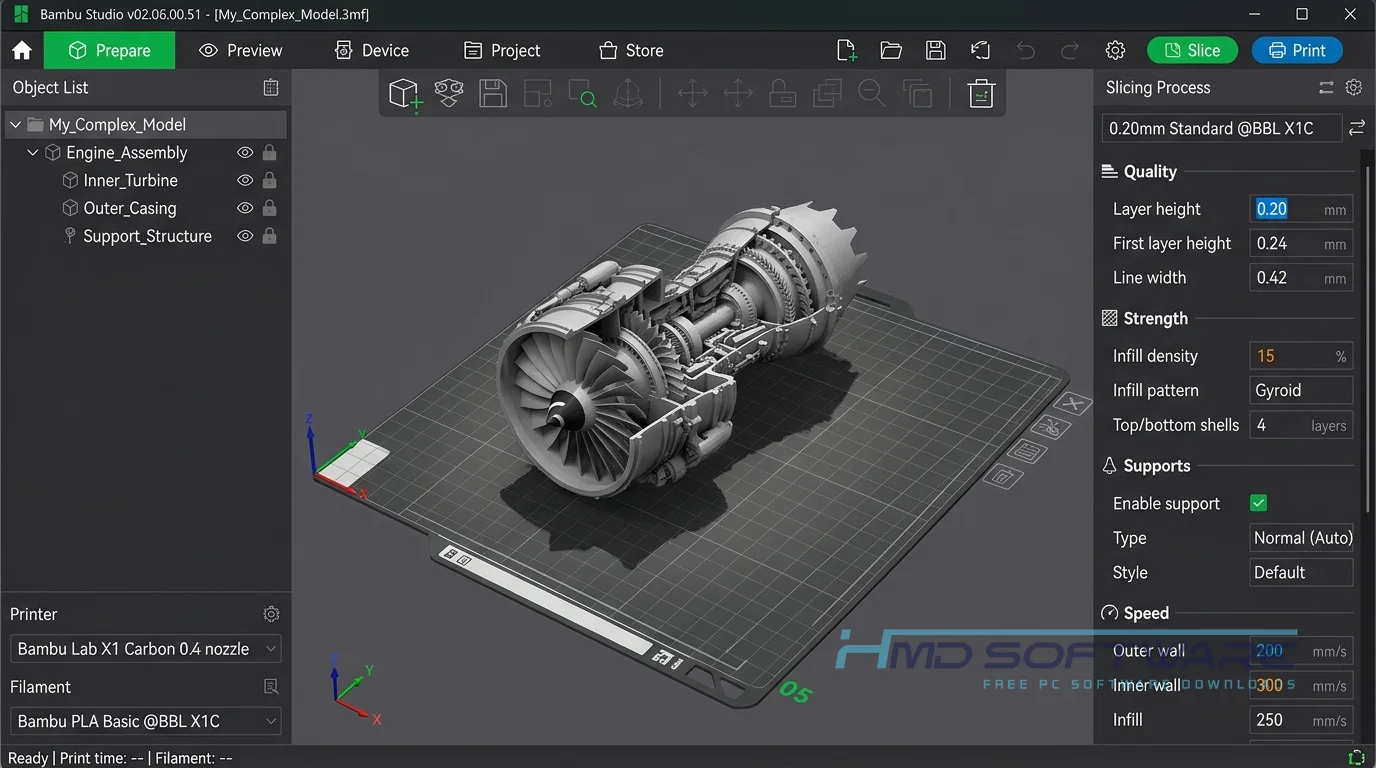1376x768 pixels.
Task: Open the Bambu Lab X1 Carbon printer dropdown
Action: click(x=145, y=649)
